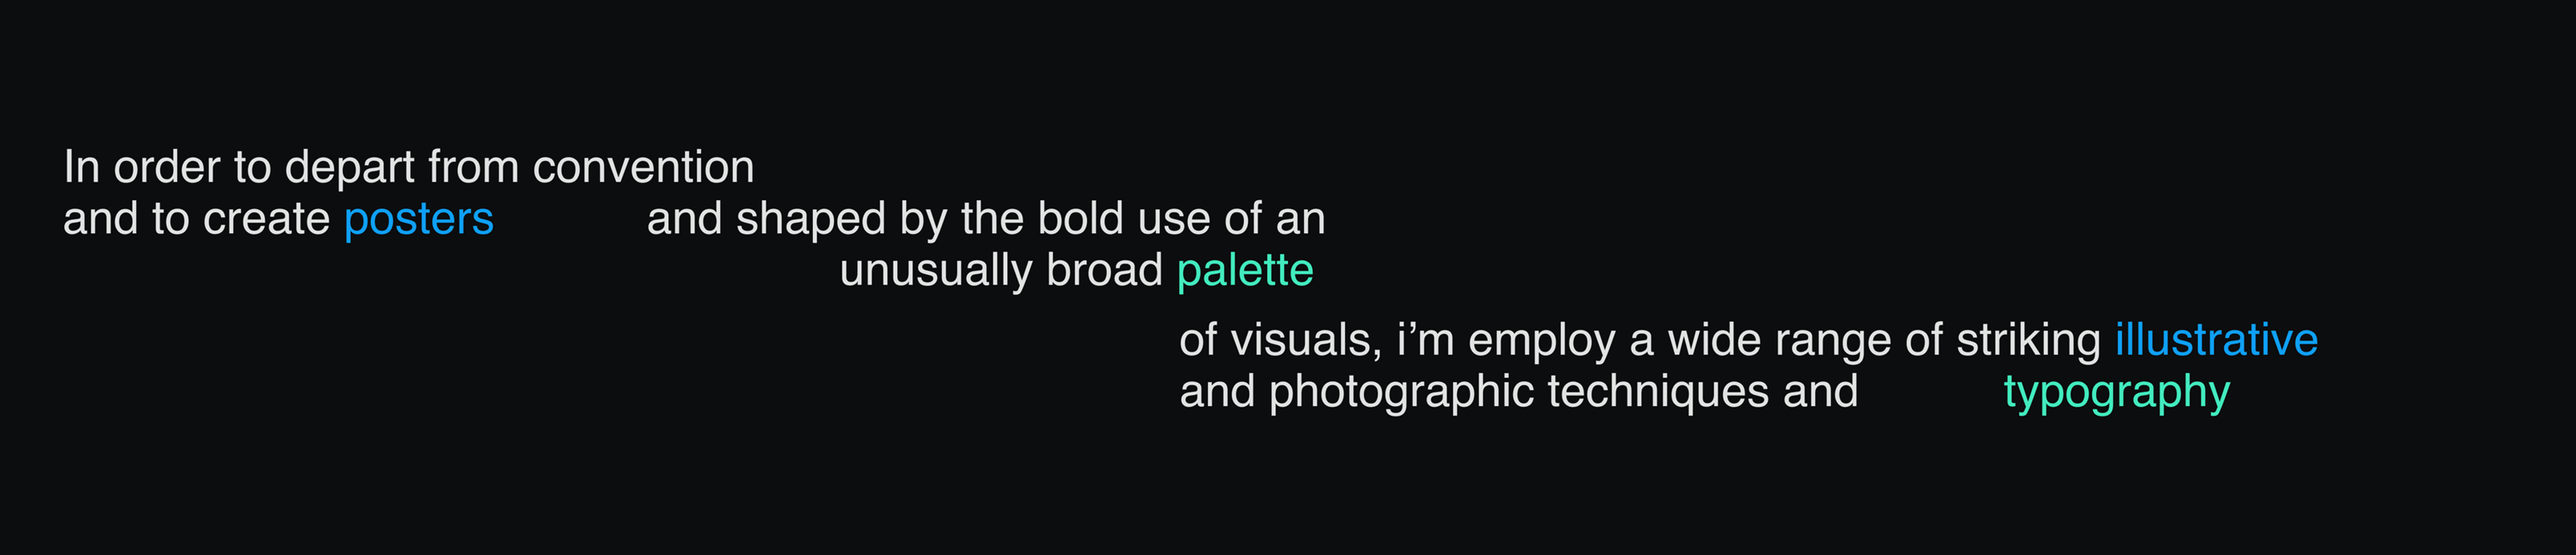Click the word "employ" in the text
The image size is (2576, 555).
tap(1541, 341)
